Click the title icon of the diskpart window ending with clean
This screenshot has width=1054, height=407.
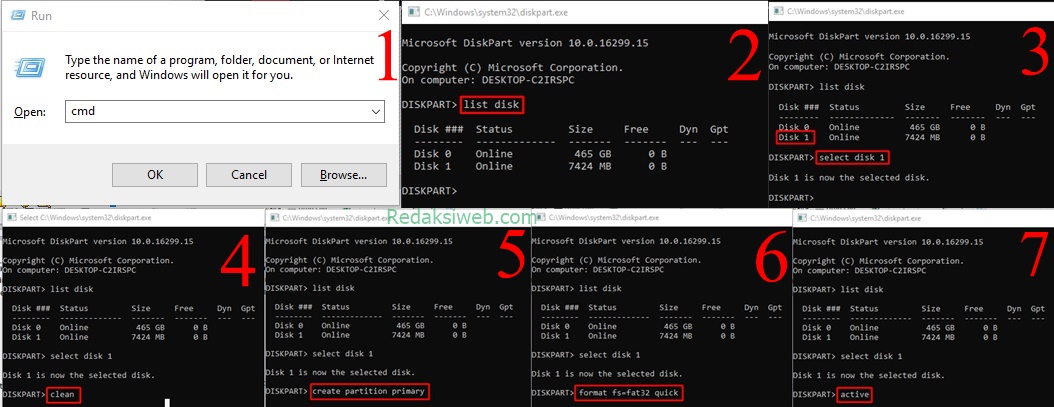click(x=11, y=218)
